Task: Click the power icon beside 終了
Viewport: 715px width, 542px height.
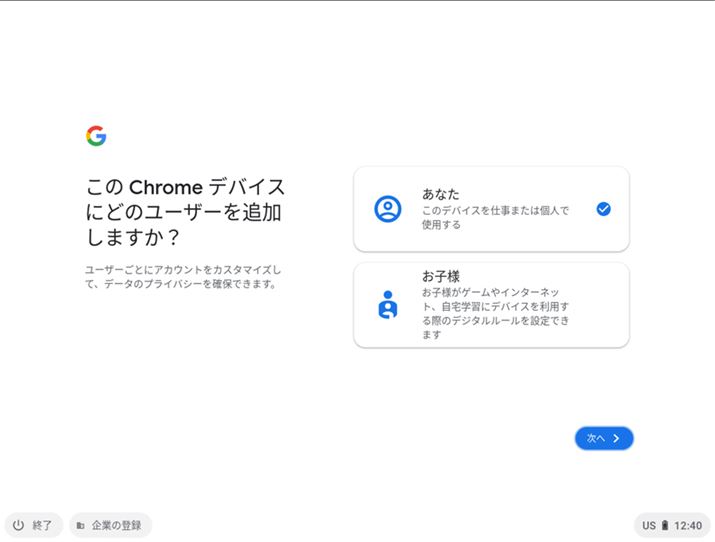Action: [x=18, y=525]
